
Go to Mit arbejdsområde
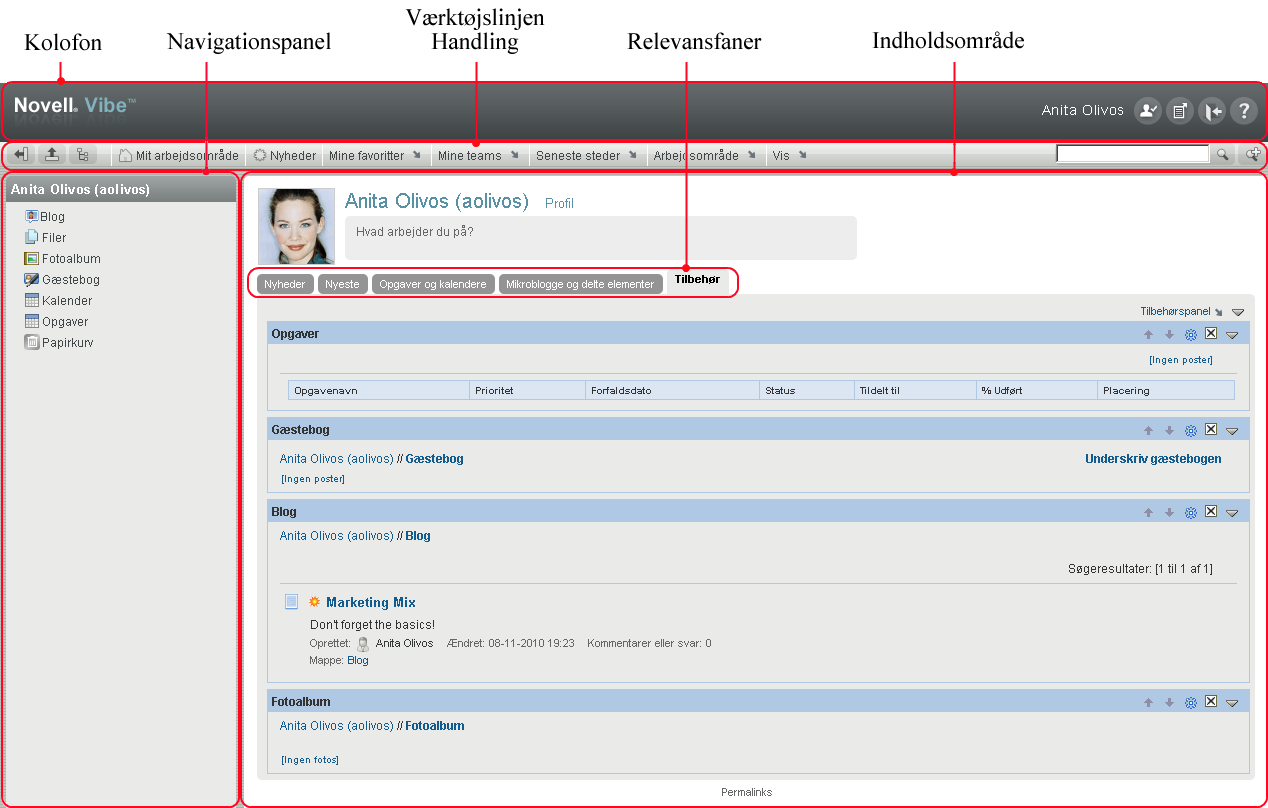click(178, 156)
